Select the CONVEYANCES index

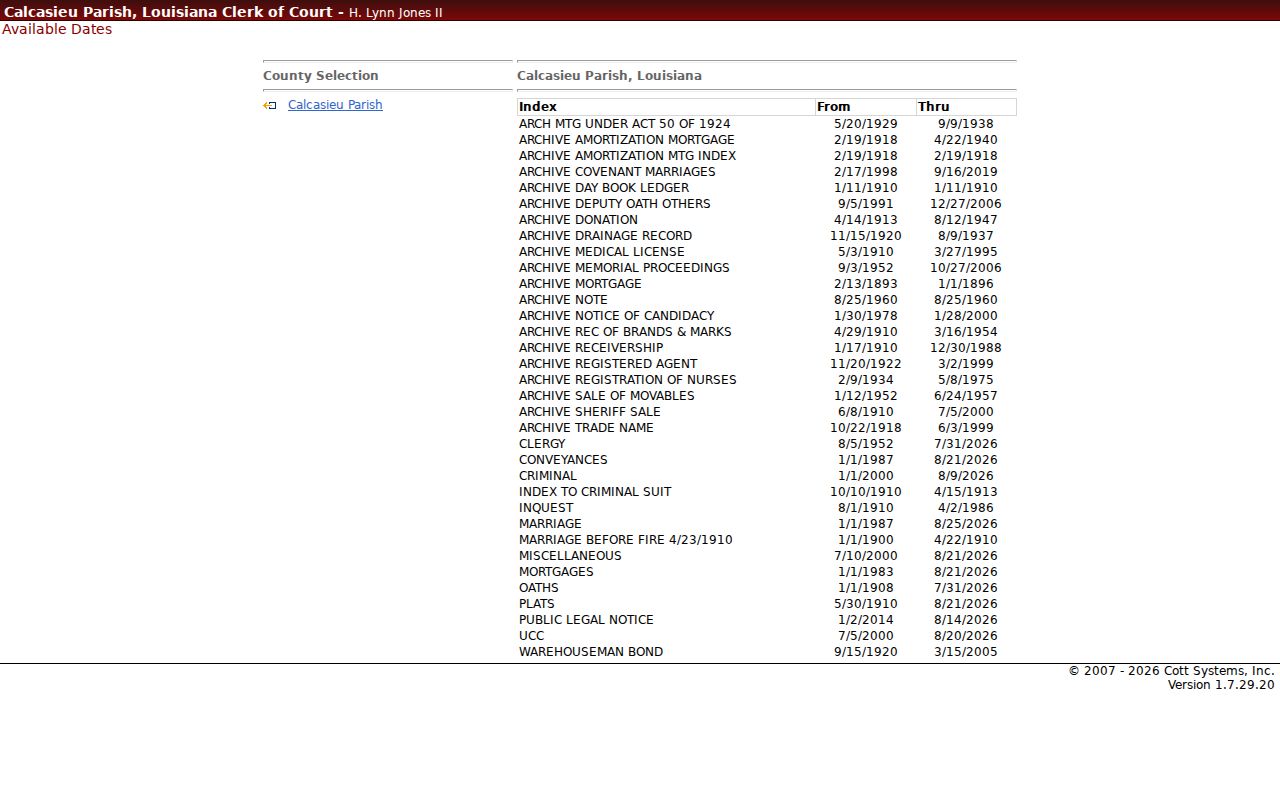(x=563, y=460)
